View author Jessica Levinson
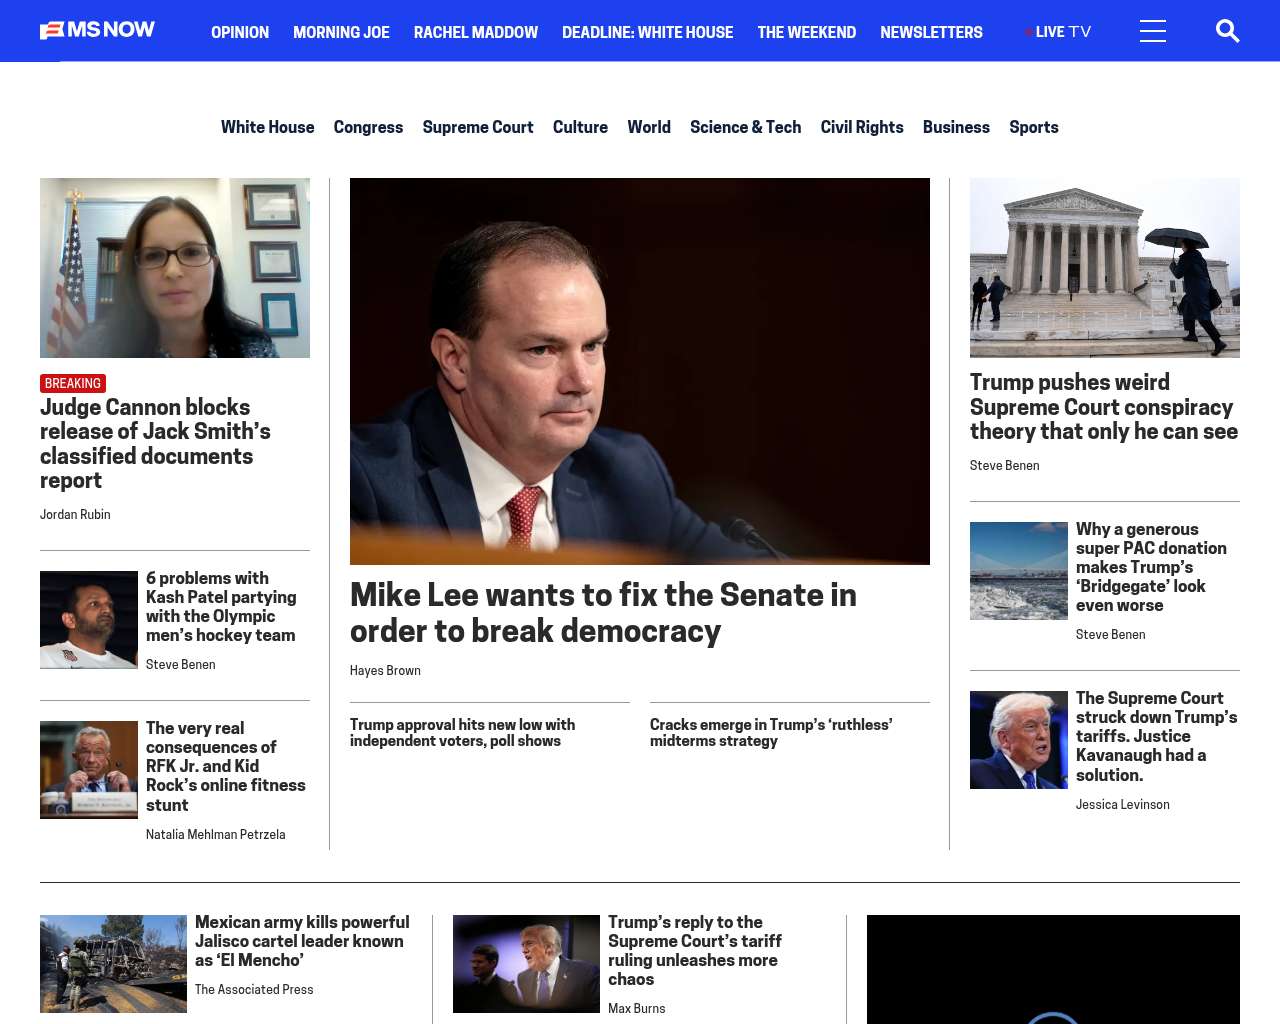 pos(1122,804)
